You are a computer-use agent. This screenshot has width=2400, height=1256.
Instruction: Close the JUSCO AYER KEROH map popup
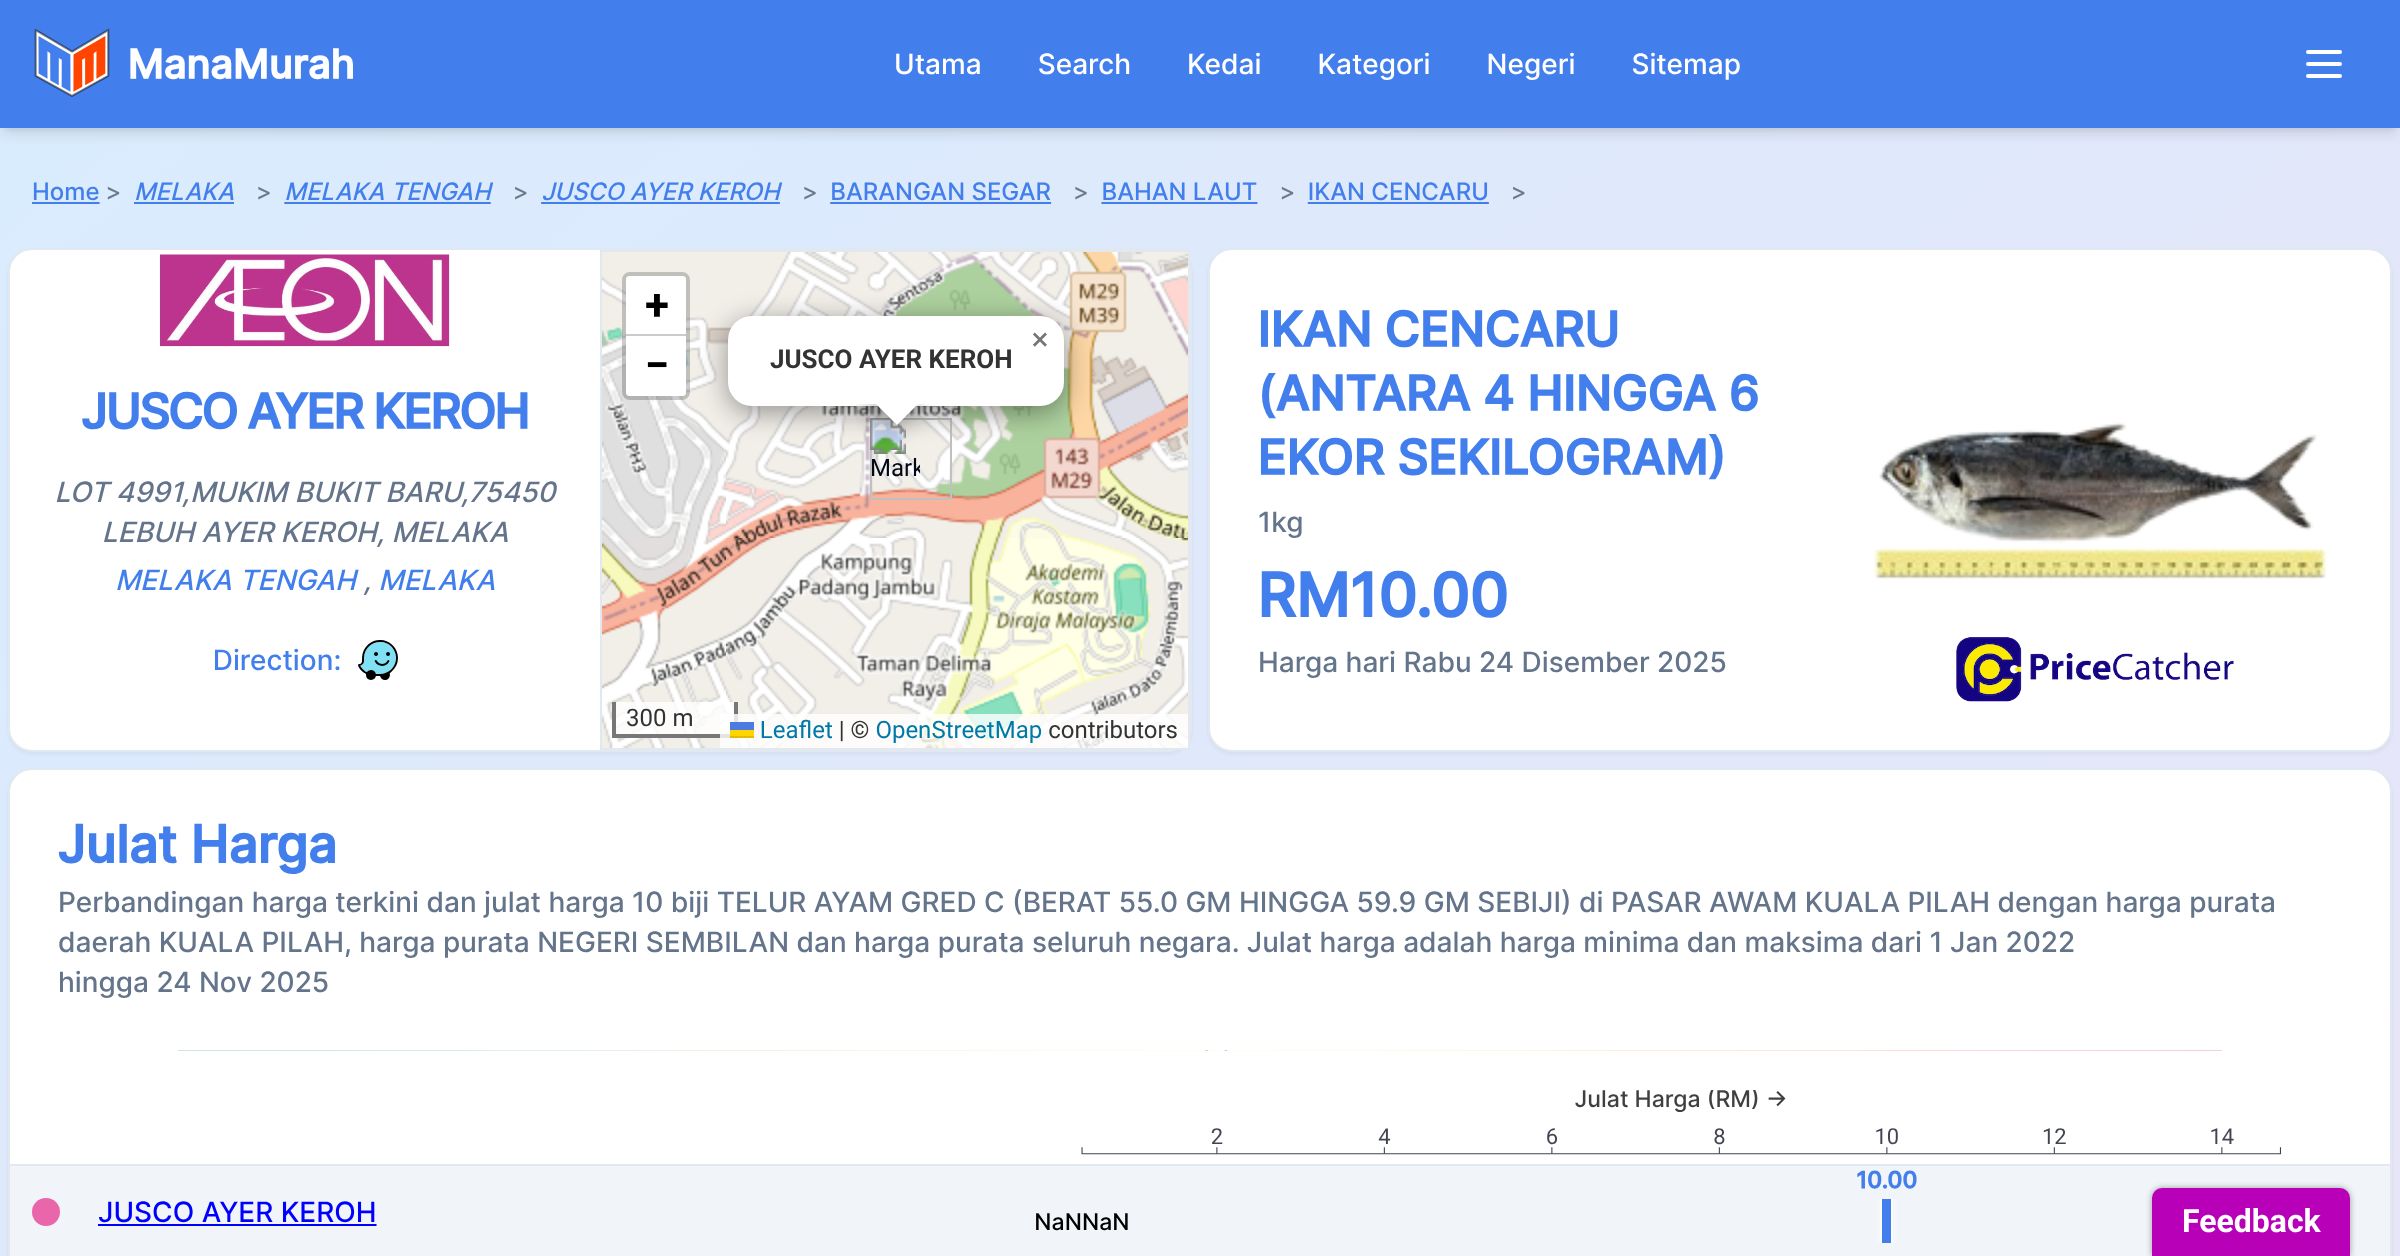pyautogui.click(x=1040, y=340)
